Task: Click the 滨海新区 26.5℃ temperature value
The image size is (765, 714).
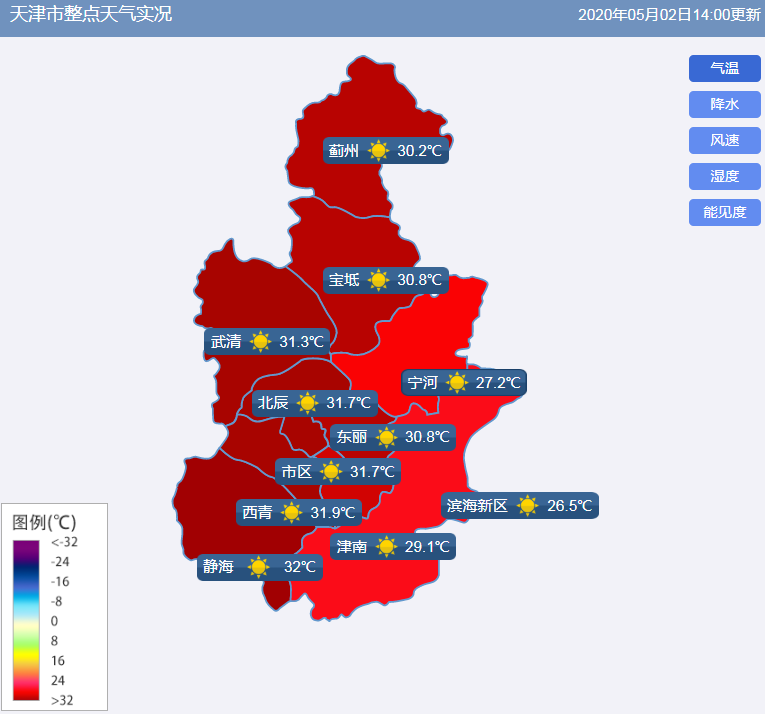Action: point(569,506)
